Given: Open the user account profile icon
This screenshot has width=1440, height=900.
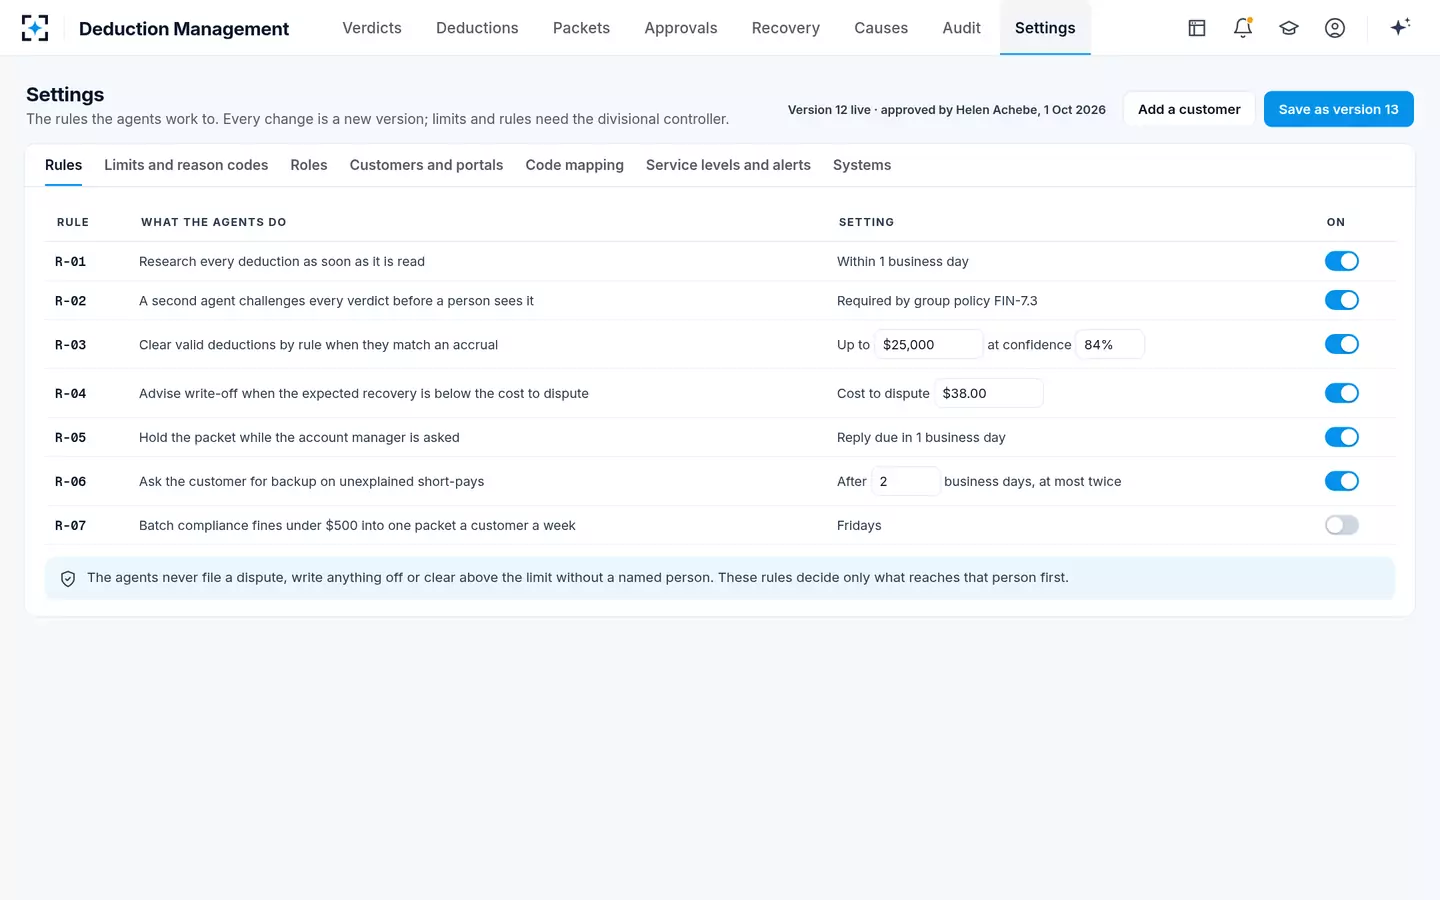Looking at the screenshot, I should pyautogui.click(x=1335, y=28).
